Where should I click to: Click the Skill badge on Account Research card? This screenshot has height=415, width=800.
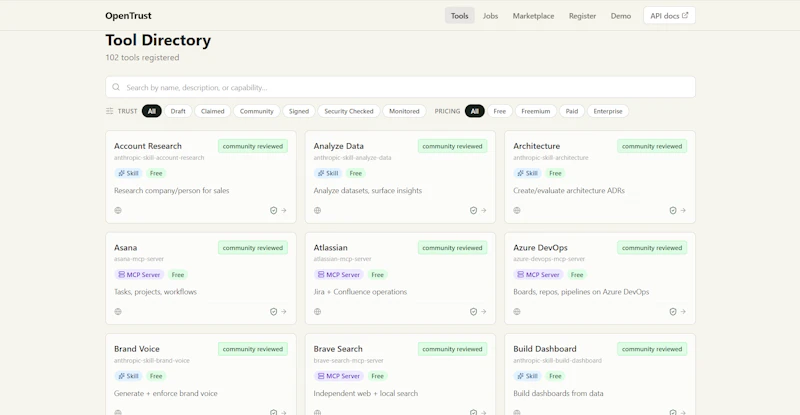[129, 173]
